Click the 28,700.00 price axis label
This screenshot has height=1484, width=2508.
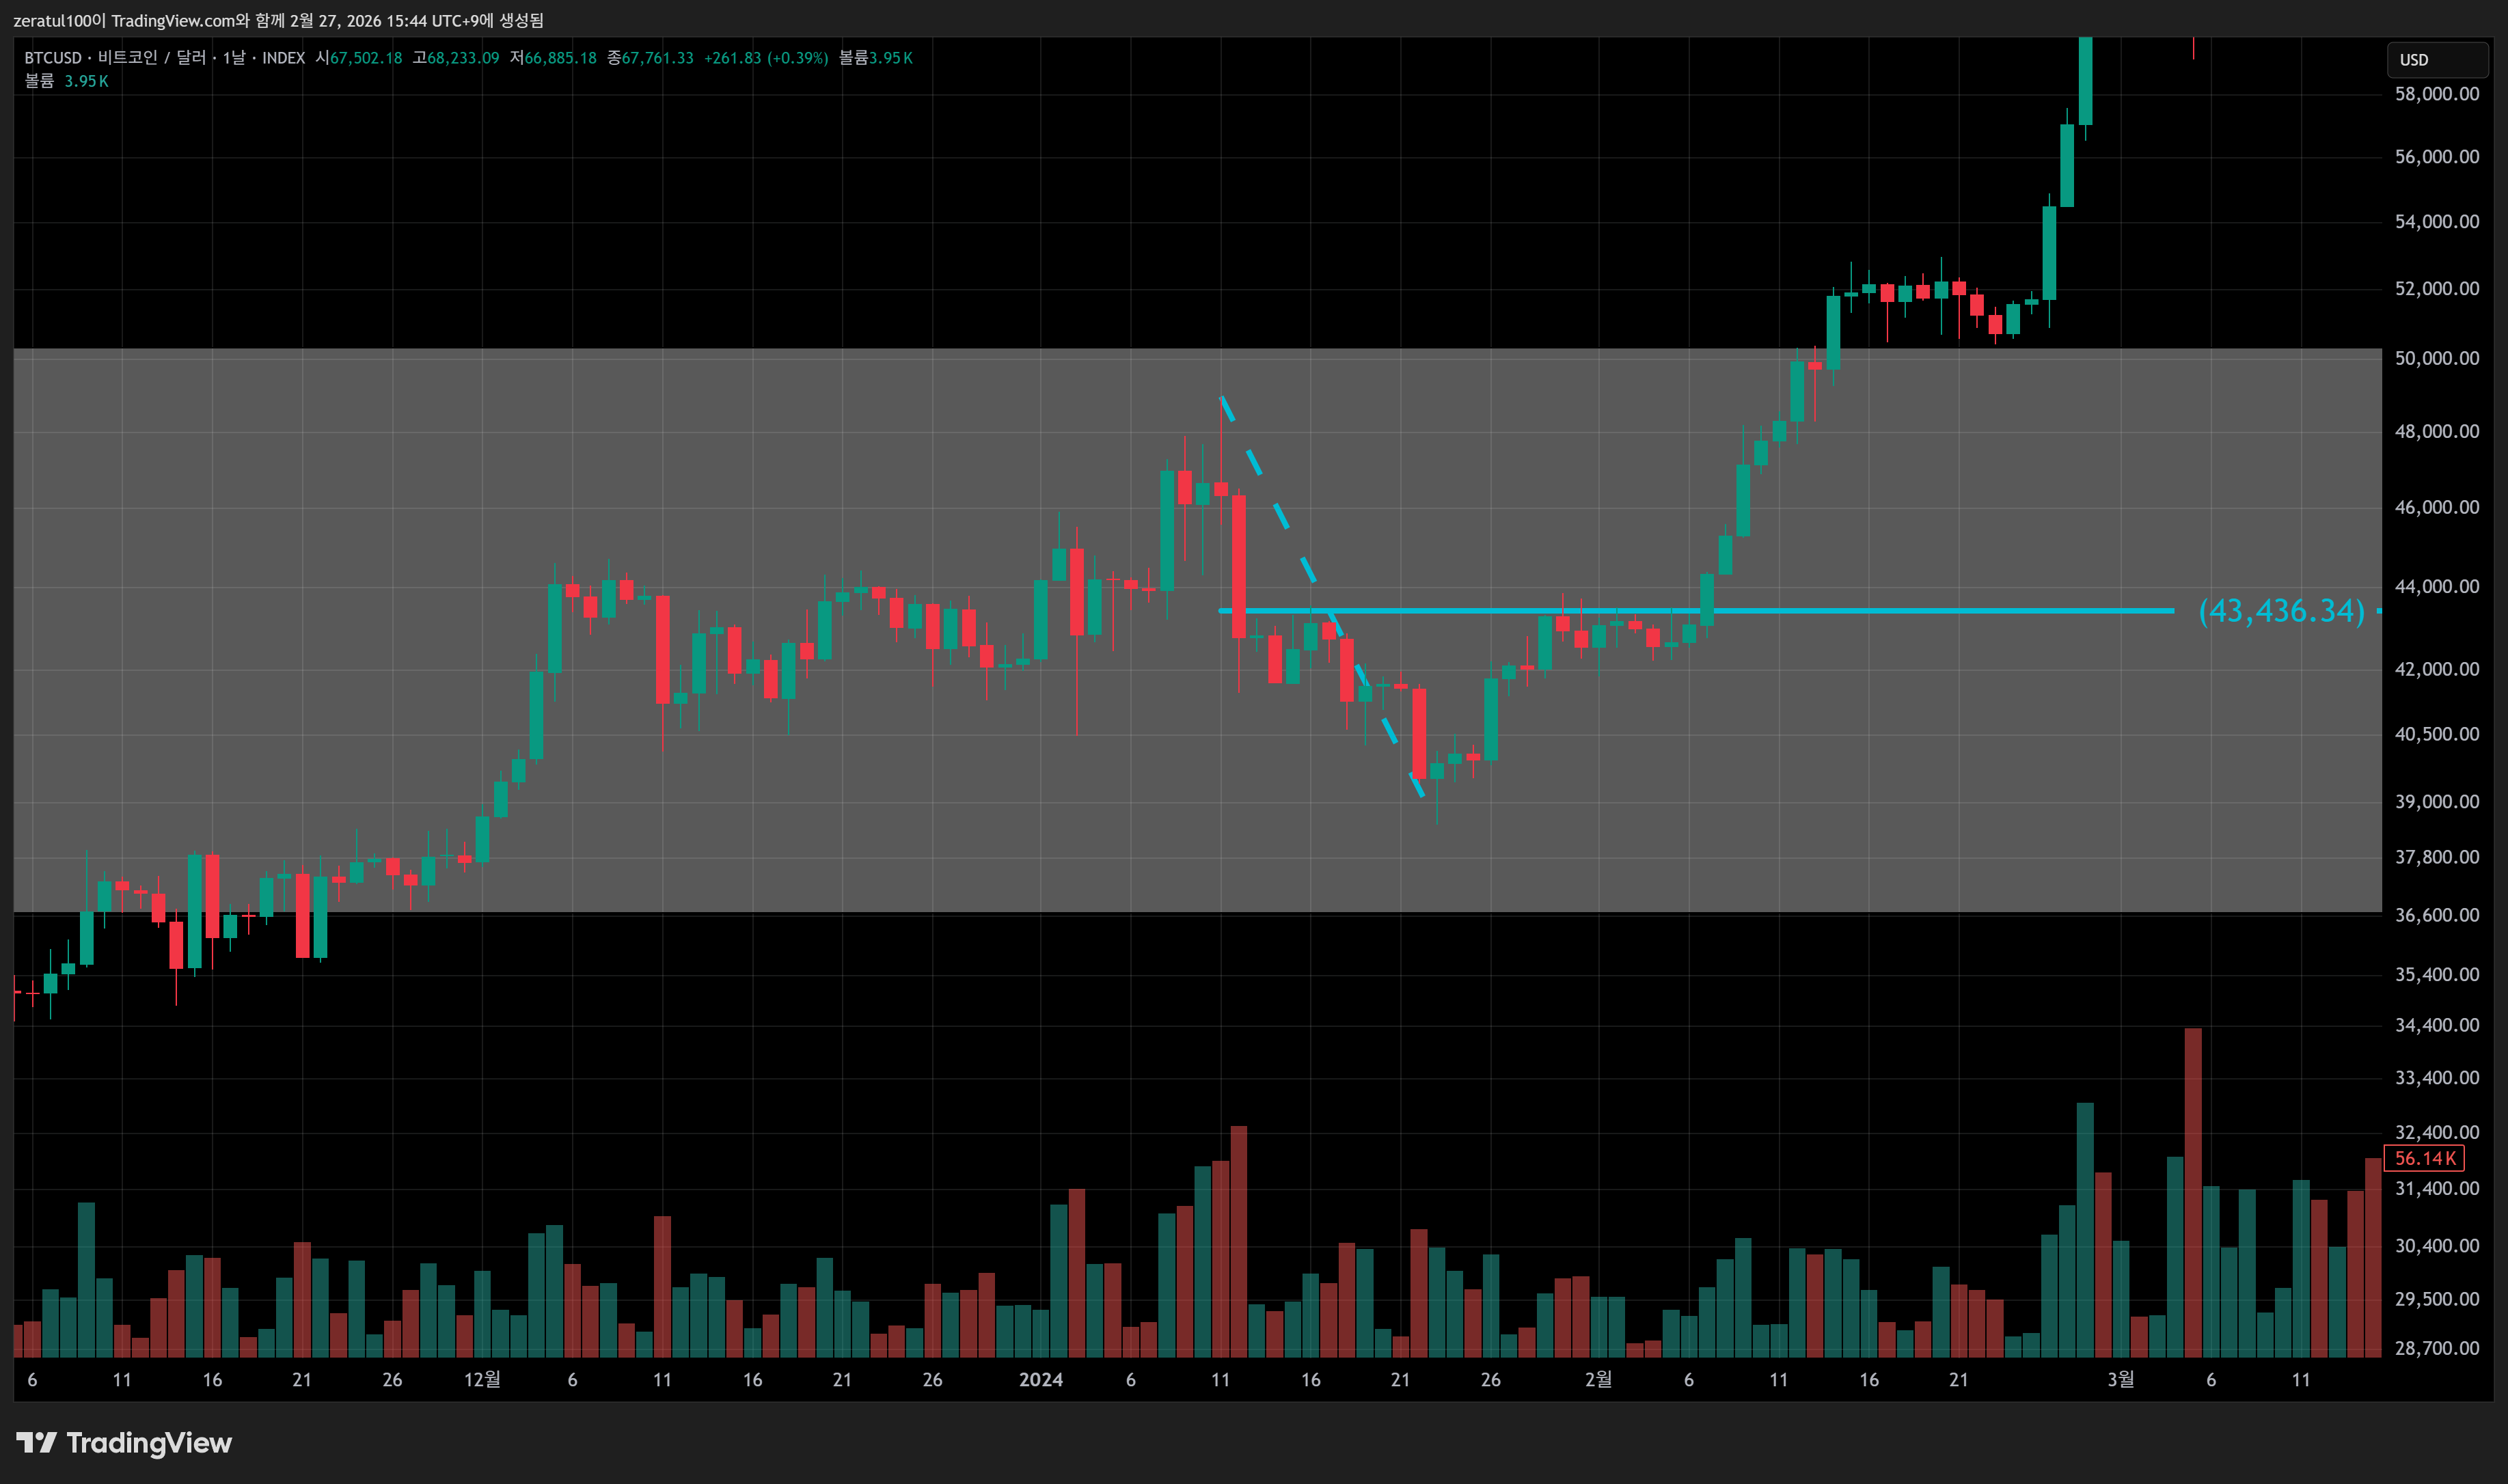(2437, 1348)
